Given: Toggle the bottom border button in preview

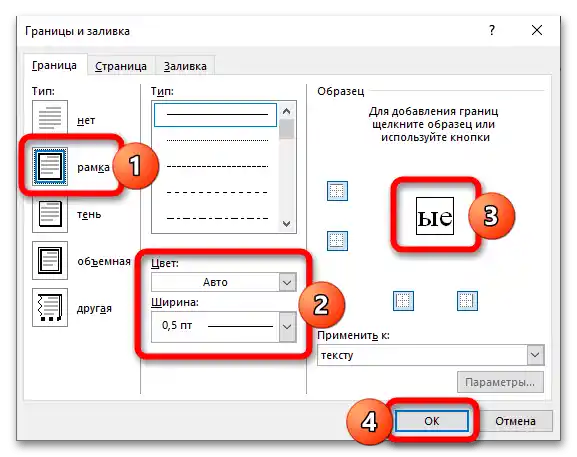Looking at the screenshot, I should (337, 241).
